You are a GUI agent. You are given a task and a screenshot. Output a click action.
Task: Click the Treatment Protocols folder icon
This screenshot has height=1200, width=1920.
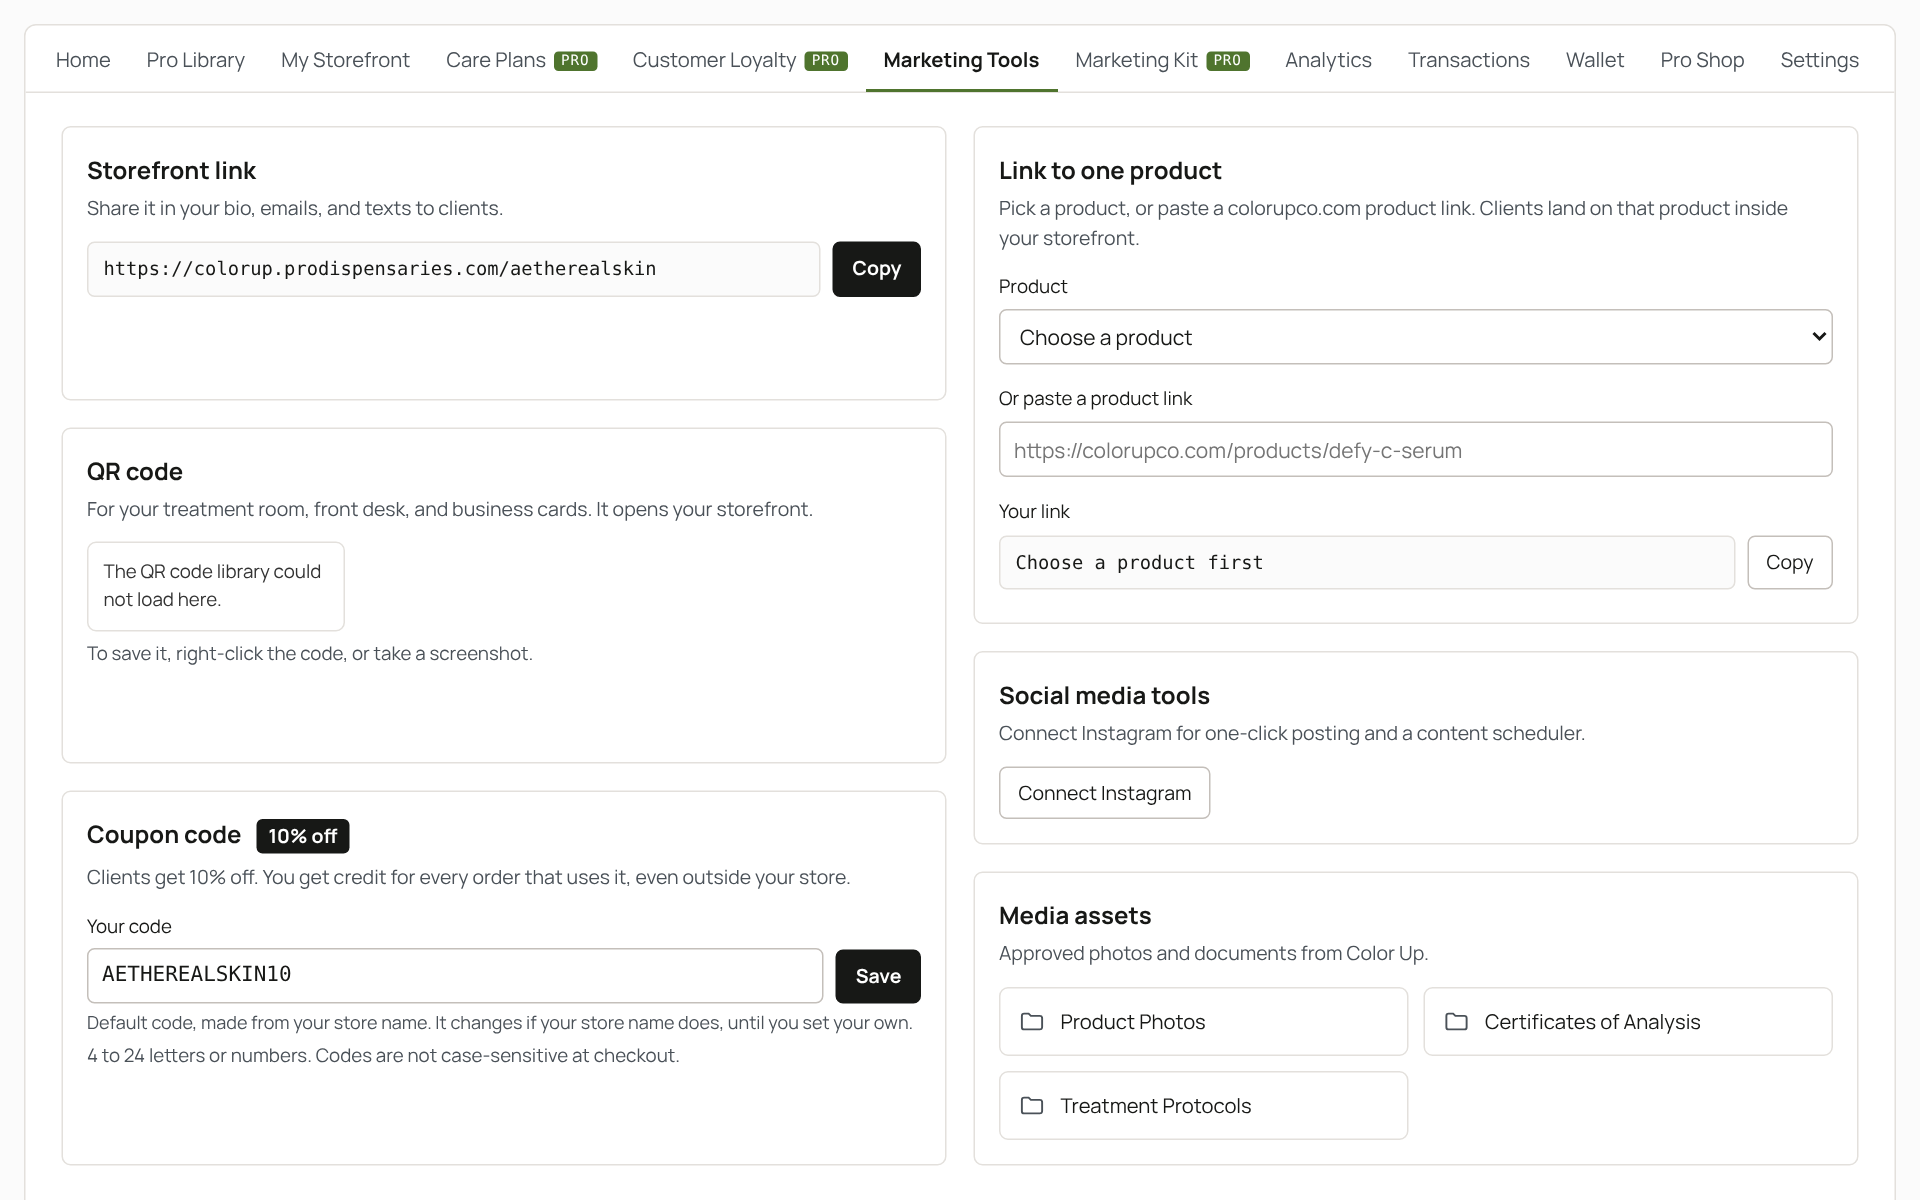pos(1031,1106)
